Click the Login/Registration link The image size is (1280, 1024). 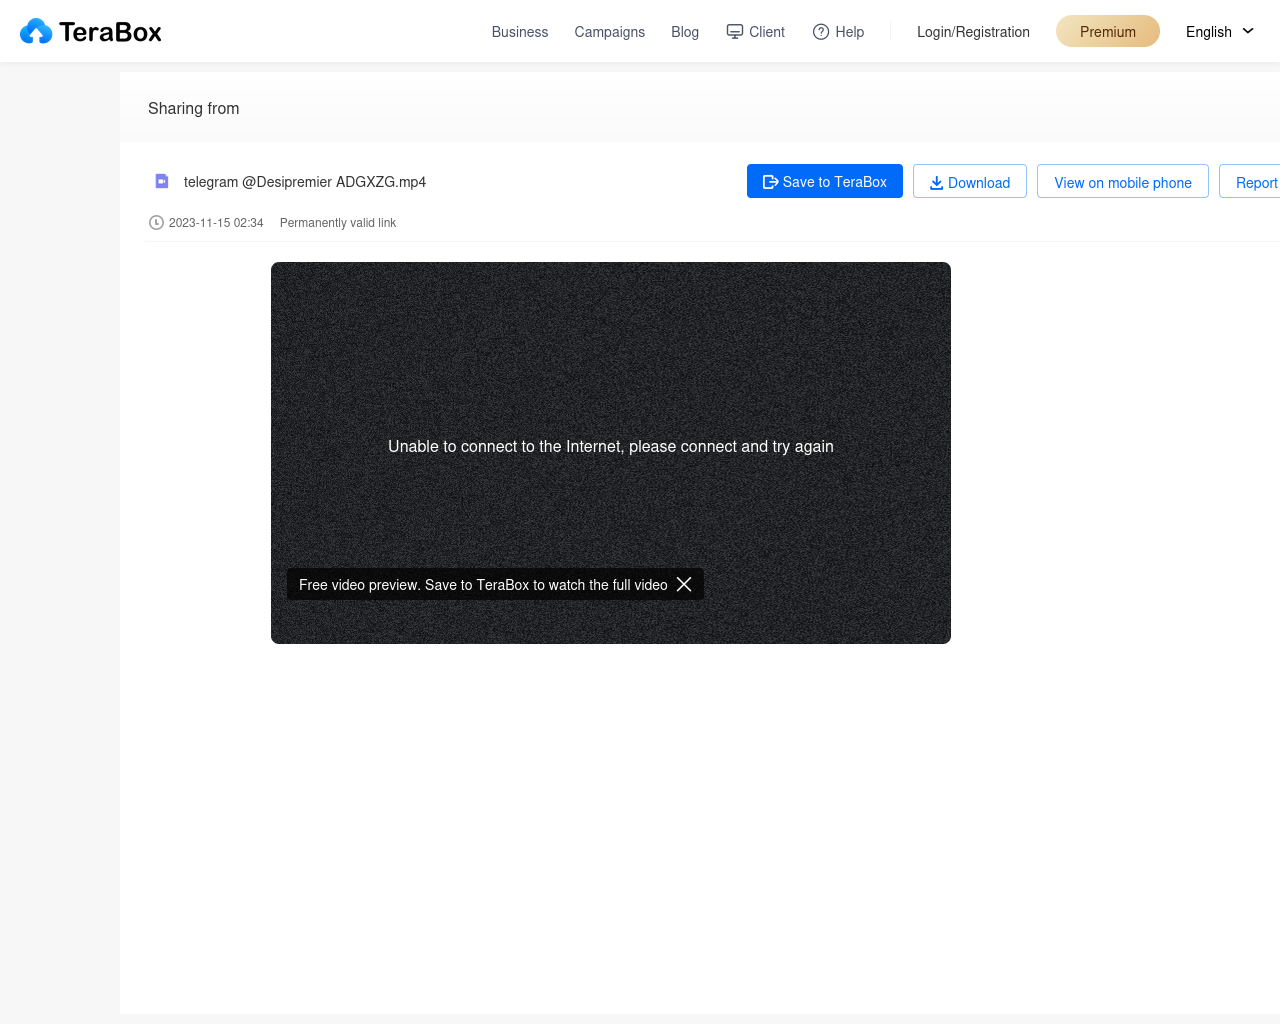click(973, 32)
